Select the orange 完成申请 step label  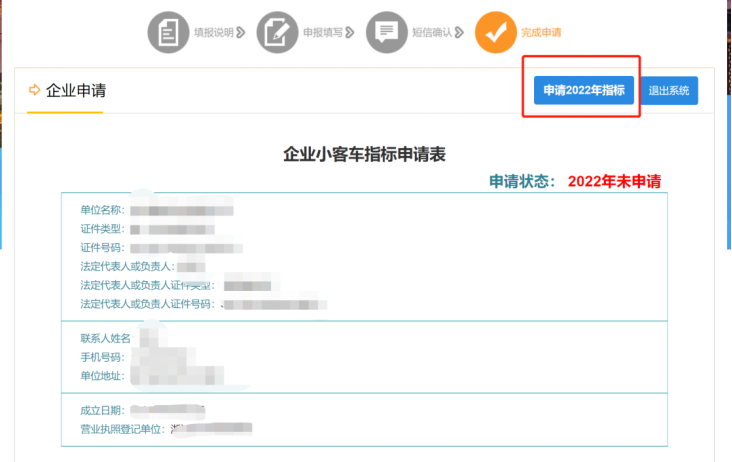click(x=541, y=32)
